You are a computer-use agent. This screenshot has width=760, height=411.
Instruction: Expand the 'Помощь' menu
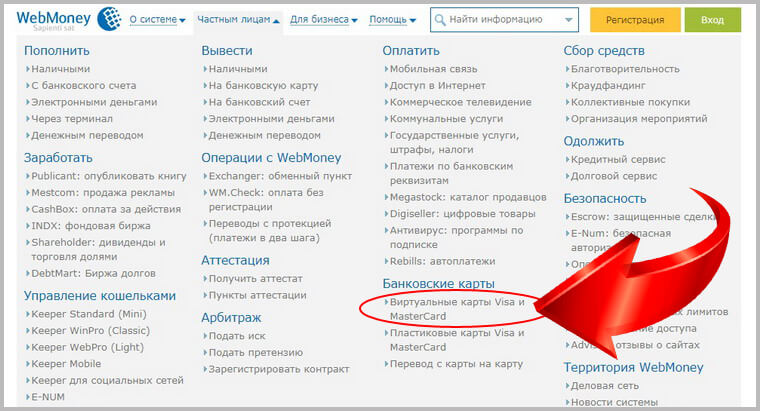click(x=393, y=19)
